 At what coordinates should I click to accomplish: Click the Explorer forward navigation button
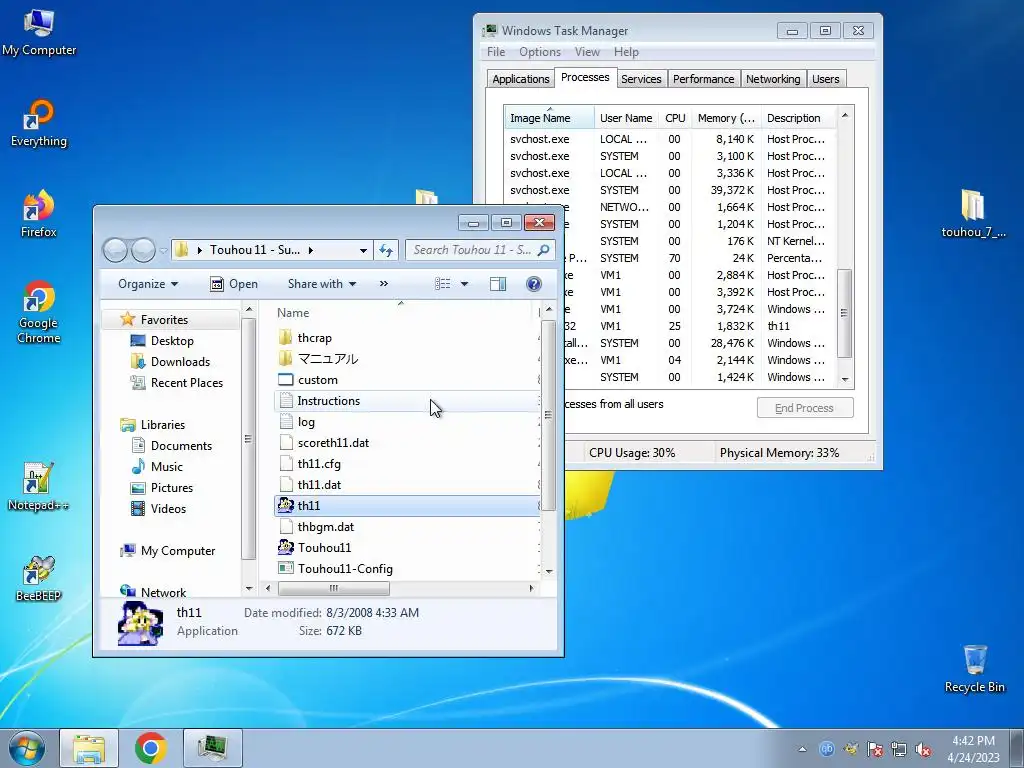click(143, 250)
